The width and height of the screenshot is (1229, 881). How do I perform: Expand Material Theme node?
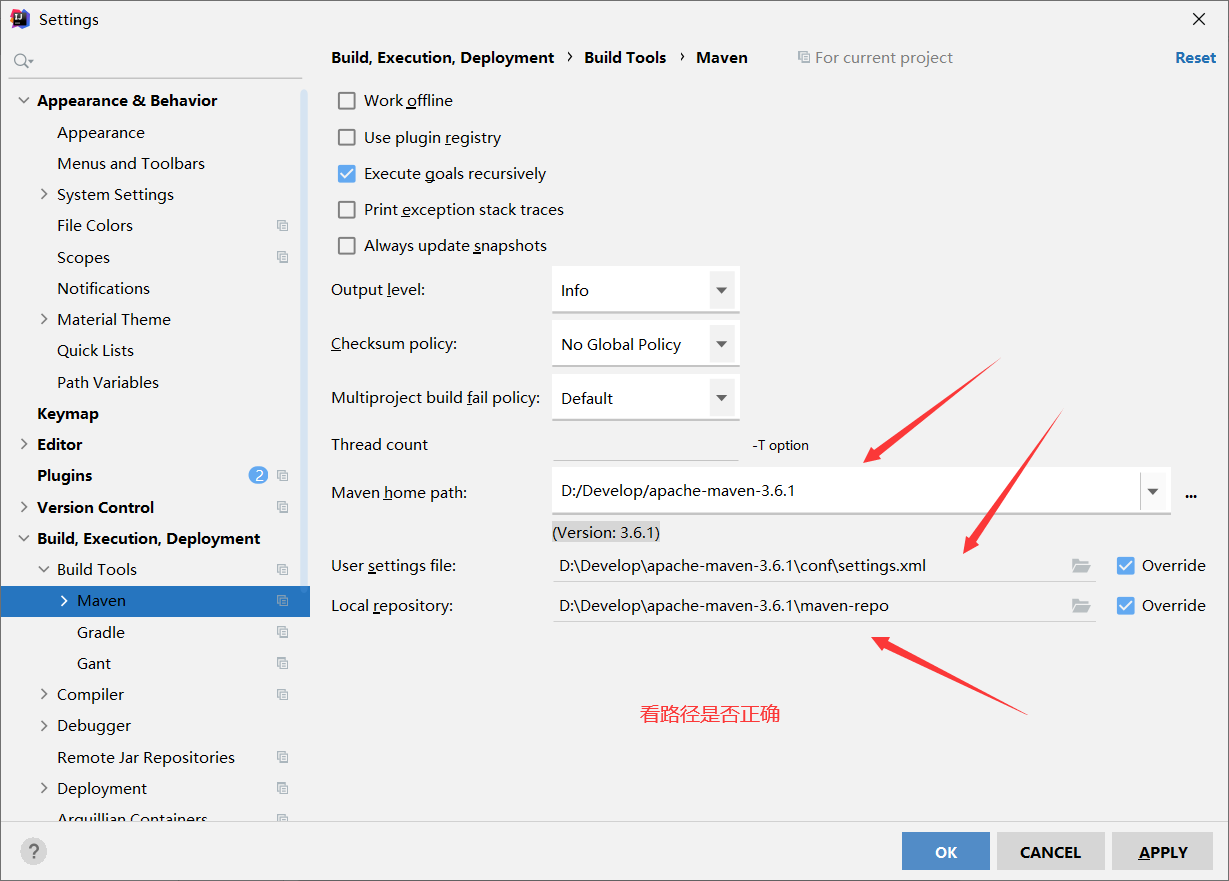click(x=43, y=319)
